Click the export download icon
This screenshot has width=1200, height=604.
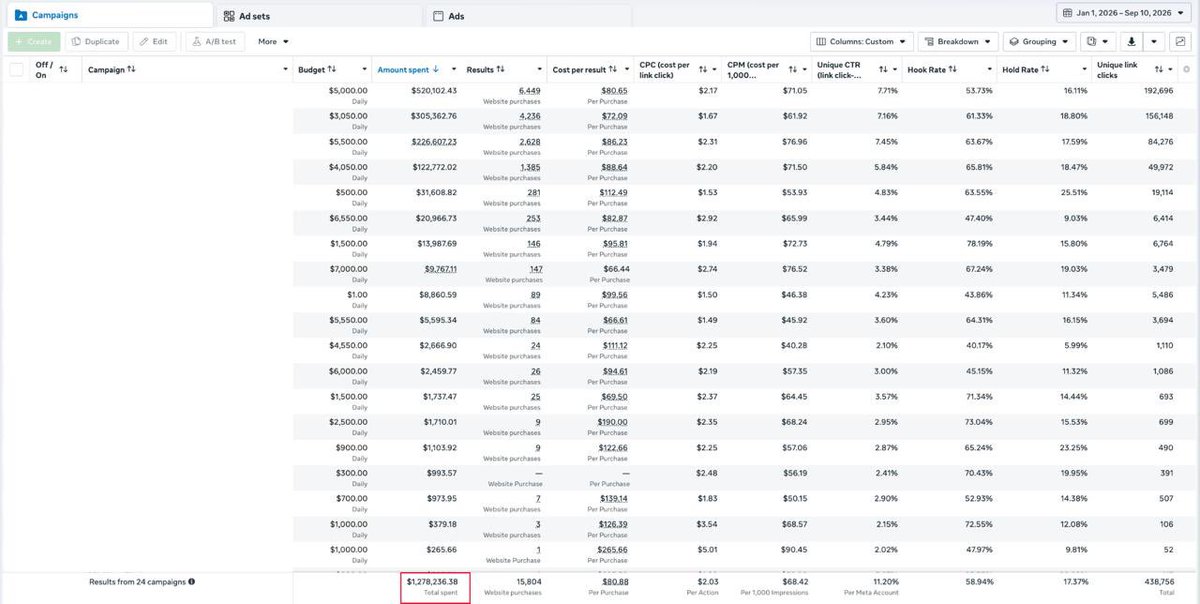1131,42
